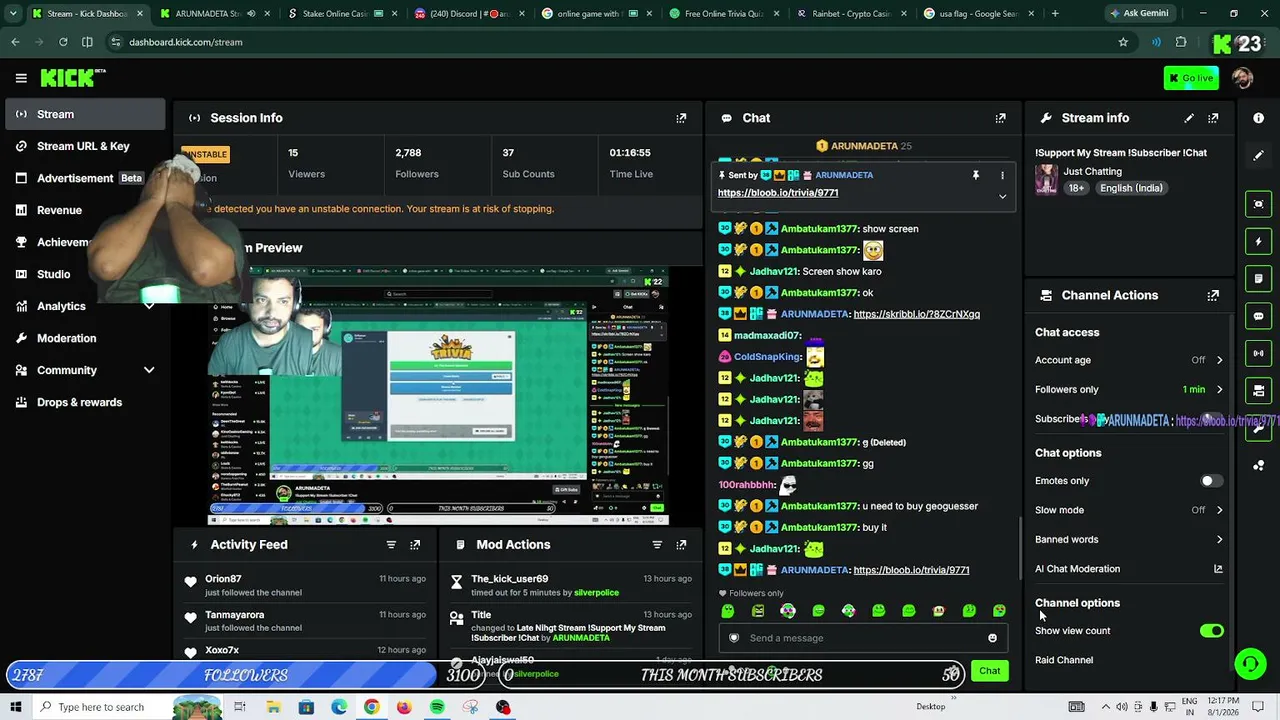Expand the pinned message chevron
The width and height of the screenshot is (1280, 720).
[1002, 196]
